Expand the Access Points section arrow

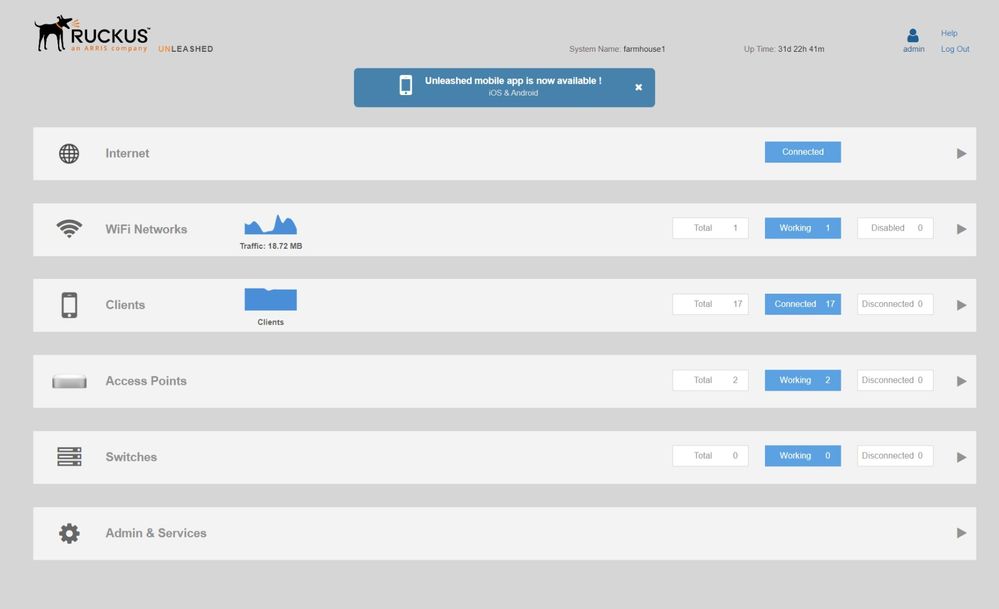pos(961,381)
